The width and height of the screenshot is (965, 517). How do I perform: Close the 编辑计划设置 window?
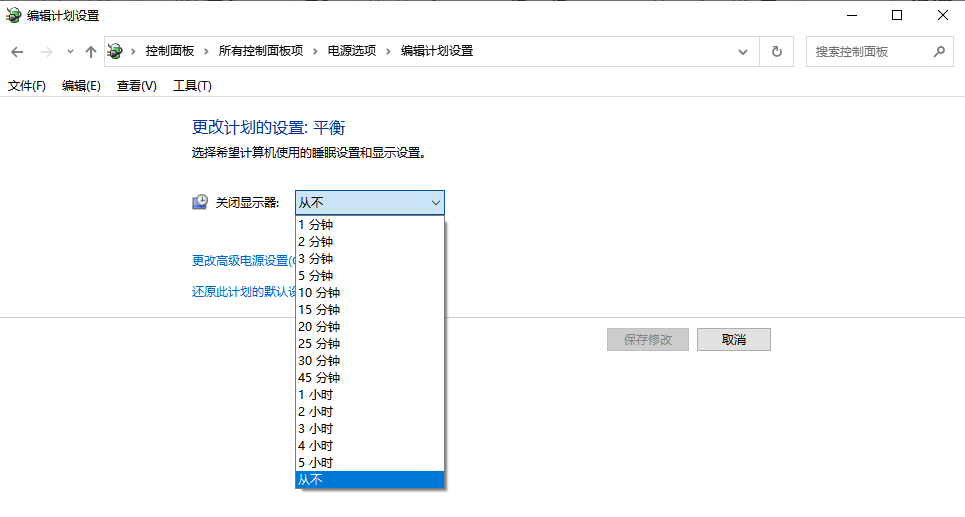pyautogui.click(x=943, y=15)
